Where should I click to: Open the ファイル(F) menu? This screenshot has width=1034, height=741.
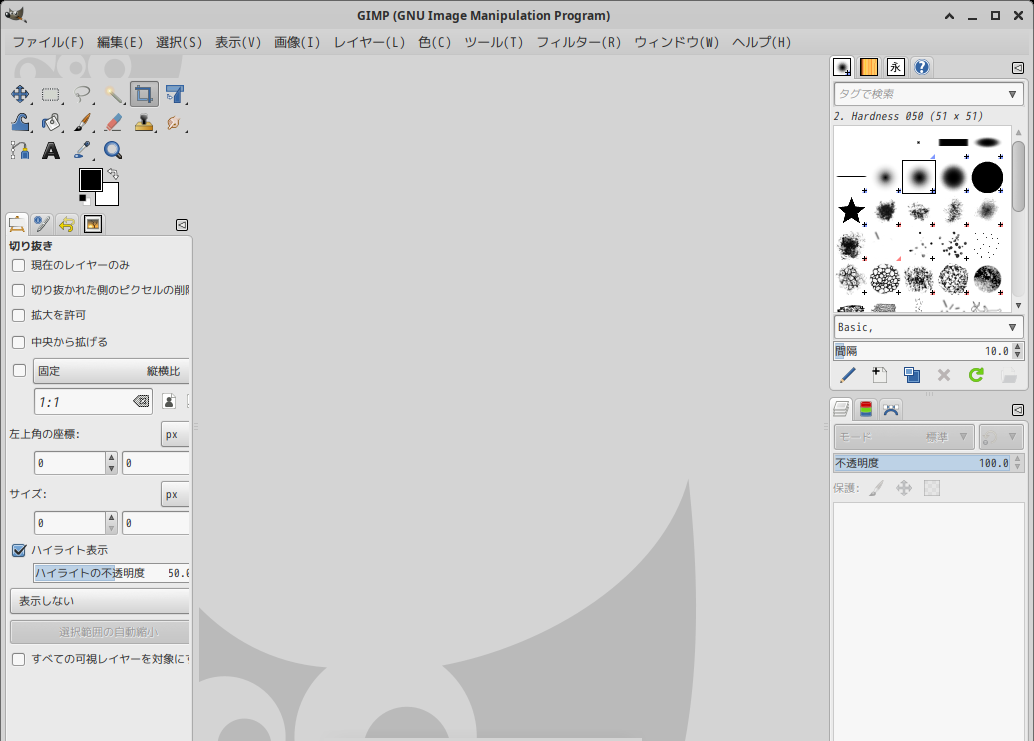pos(48,42)
